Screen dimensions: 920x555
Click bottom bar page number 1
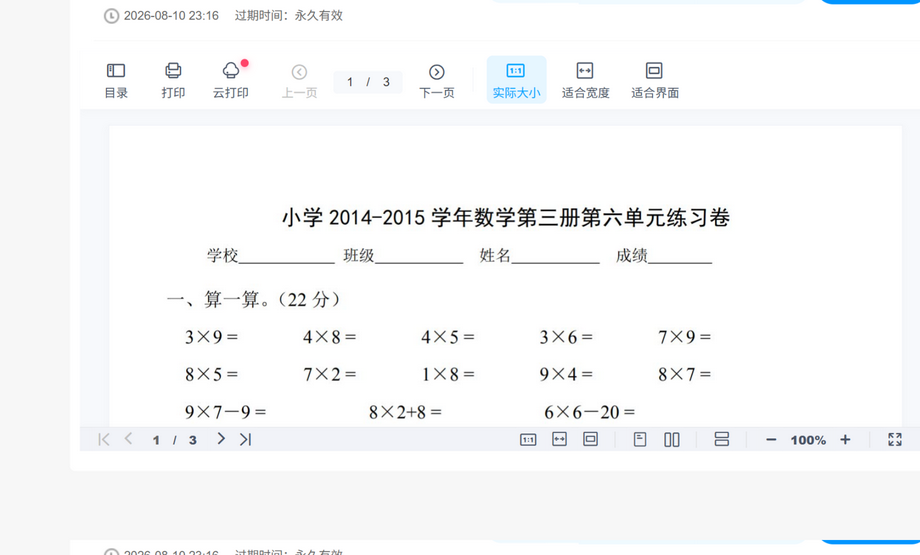point(156,440)
